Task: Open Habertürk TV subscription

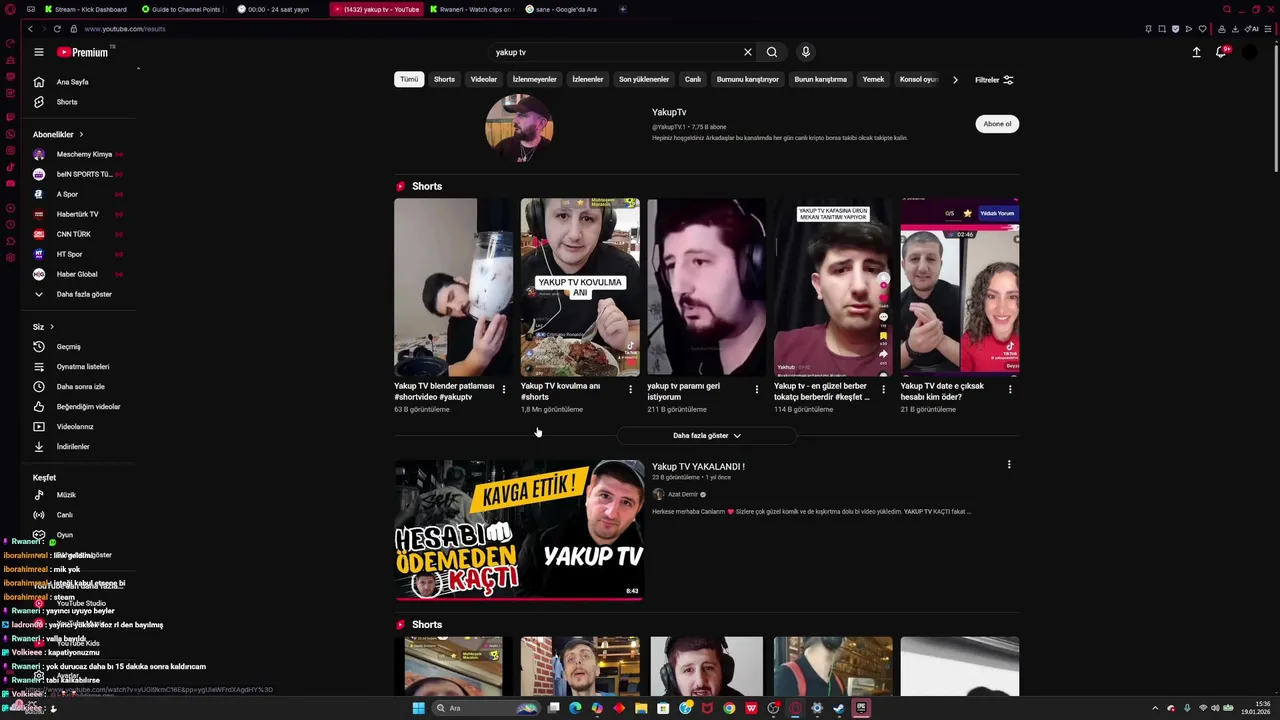Action: pyautogui.click(x=78, y=215)
